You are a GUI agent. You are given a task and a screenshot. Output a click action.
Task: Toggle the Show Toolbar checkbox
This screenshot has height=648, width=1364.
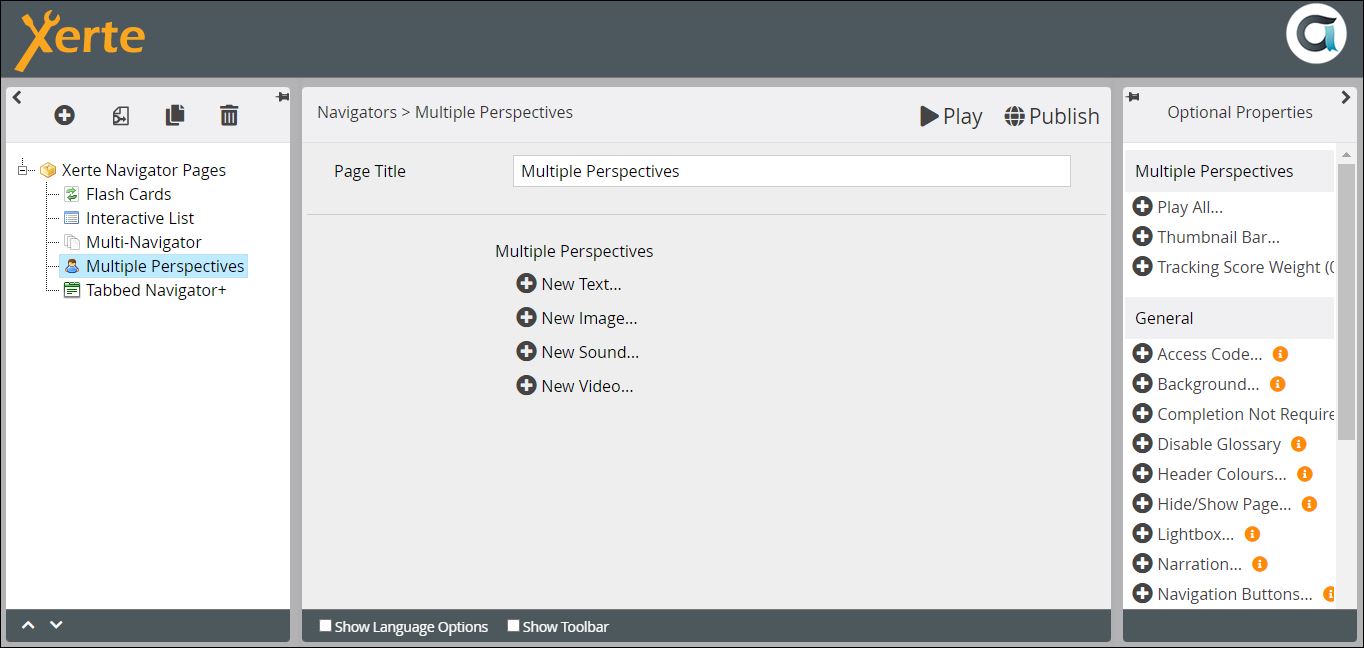click(x=513, y=626)
